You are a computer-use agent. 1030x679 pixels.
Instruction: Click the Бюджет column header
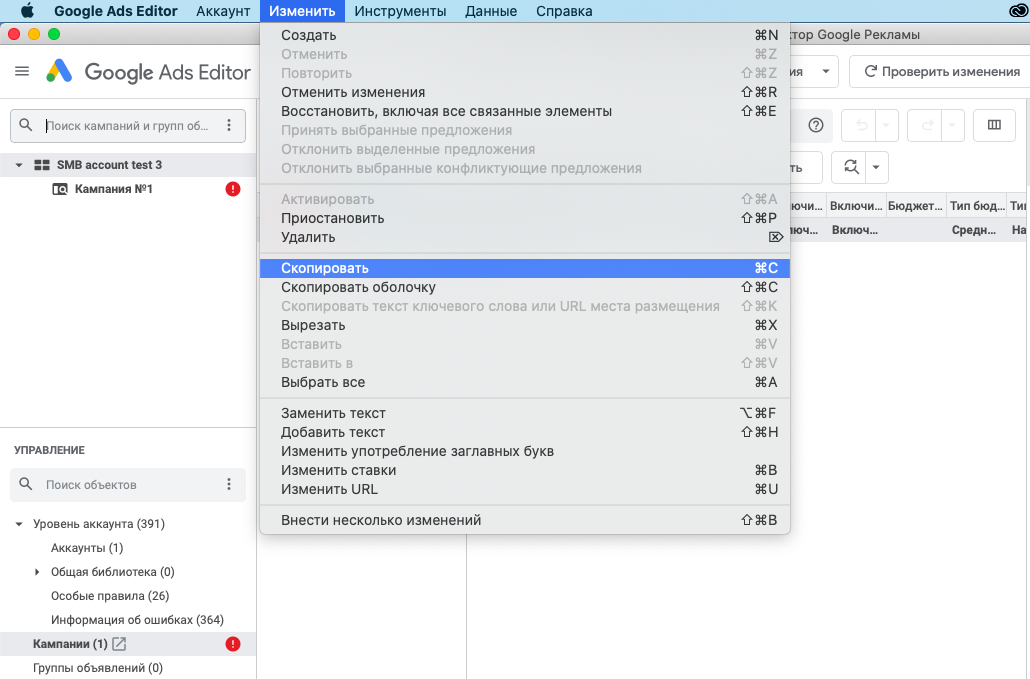click(x=915, y=206)
